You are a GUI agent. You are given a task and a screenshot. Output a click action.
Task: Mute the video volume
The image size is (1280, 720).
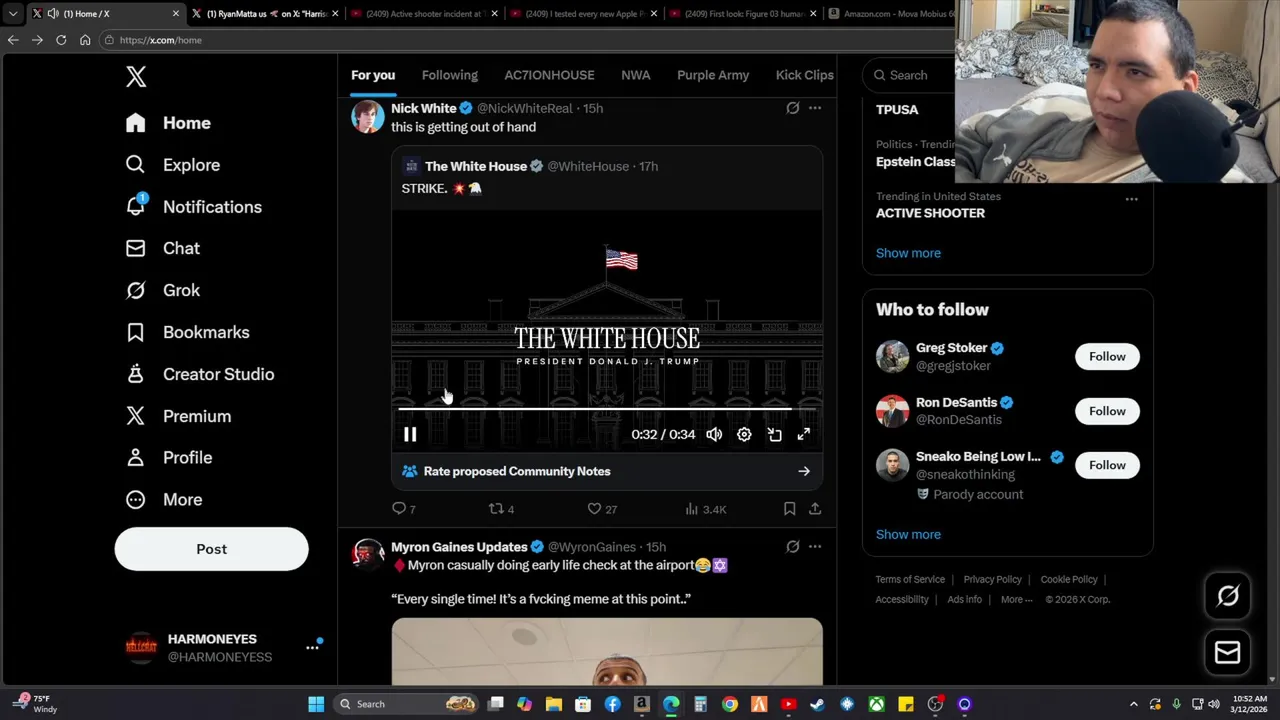(714, 434)
